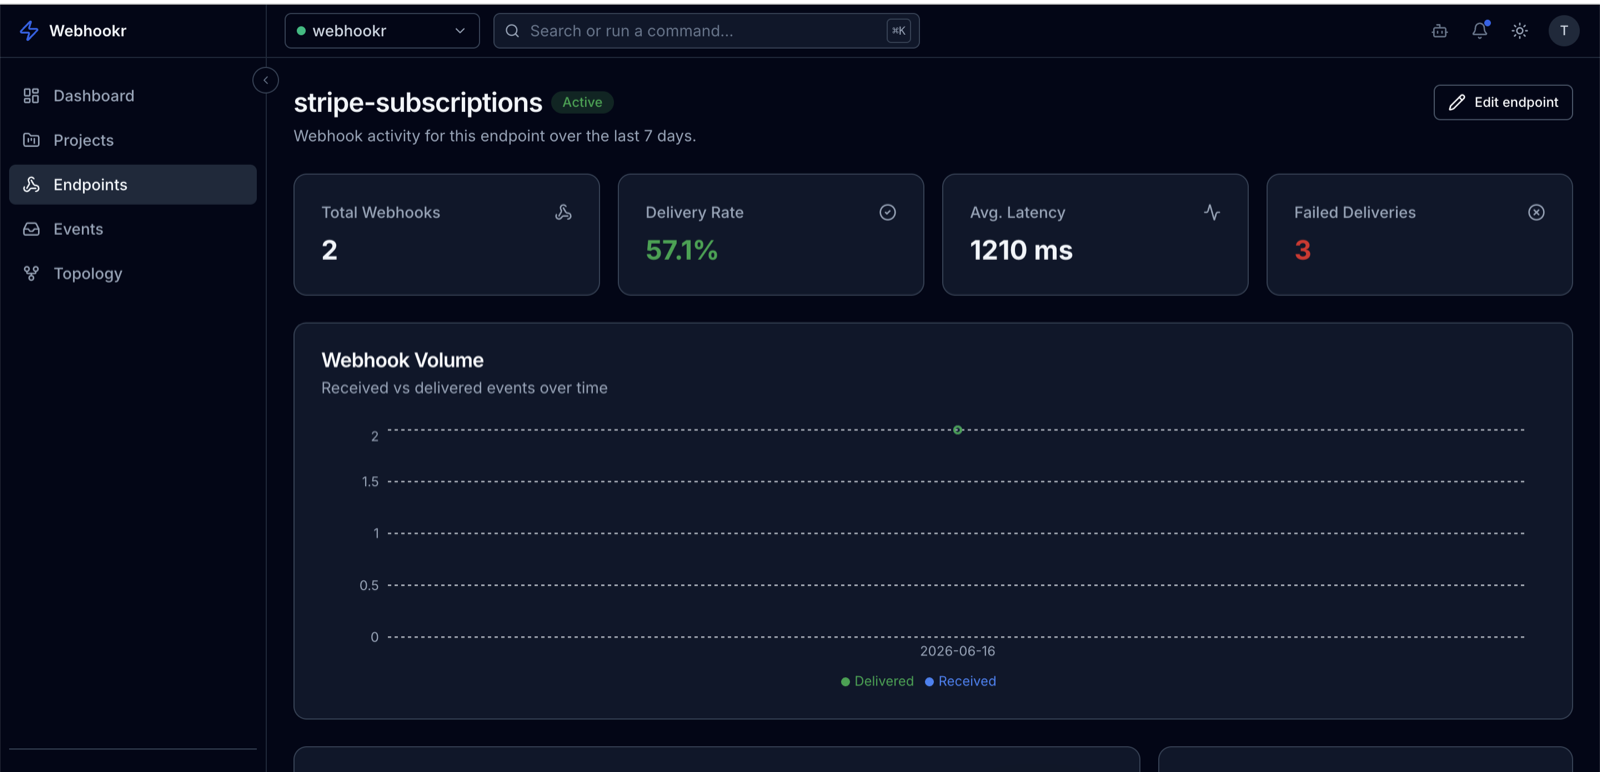Click the Failed Deliveries card label
The width and height of the screenshot is (1600, 772).
tap(1355, 213)
